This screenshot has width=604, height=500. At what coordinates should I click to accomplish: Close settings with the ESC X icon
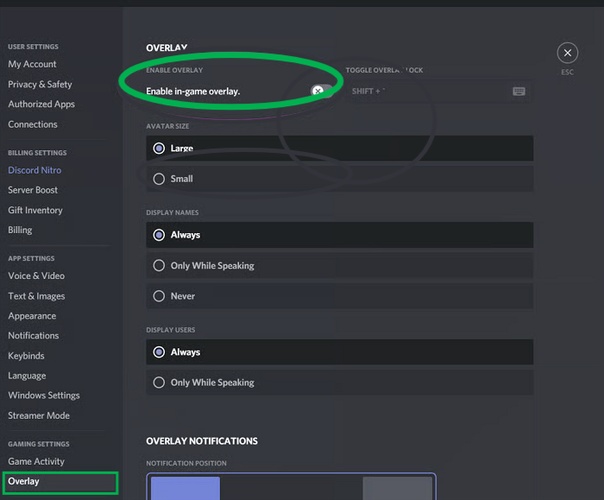pyautogui.click(x=567, y=52)
